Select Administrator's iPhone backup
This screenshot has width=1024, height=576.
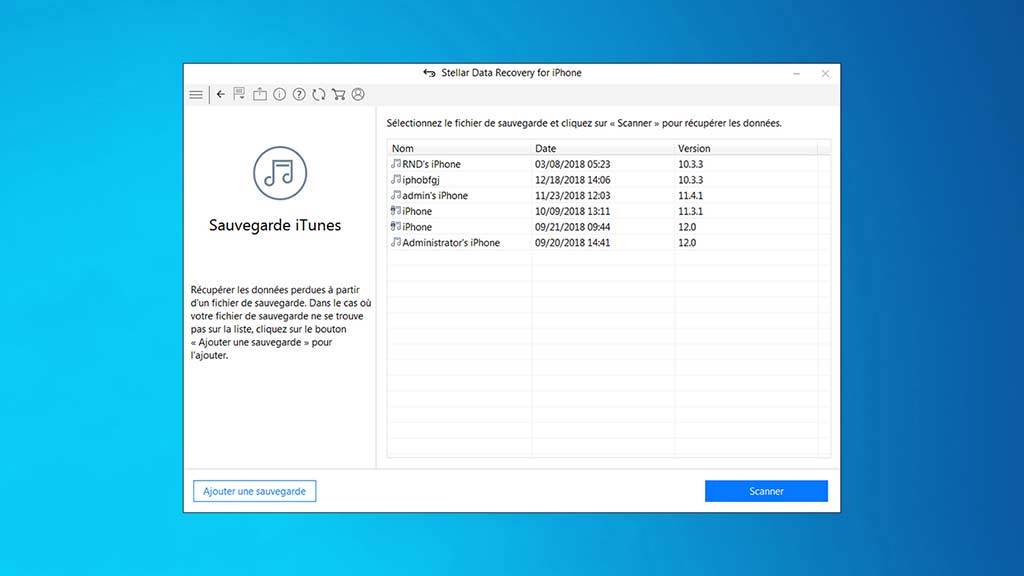(450, 243)
